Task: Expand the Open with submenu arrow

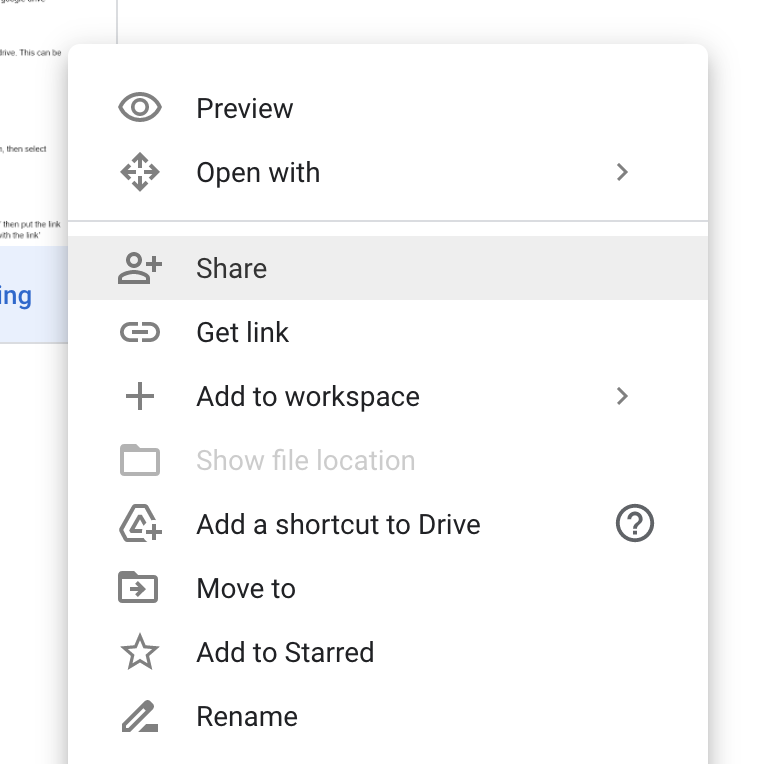Action: 622,172
